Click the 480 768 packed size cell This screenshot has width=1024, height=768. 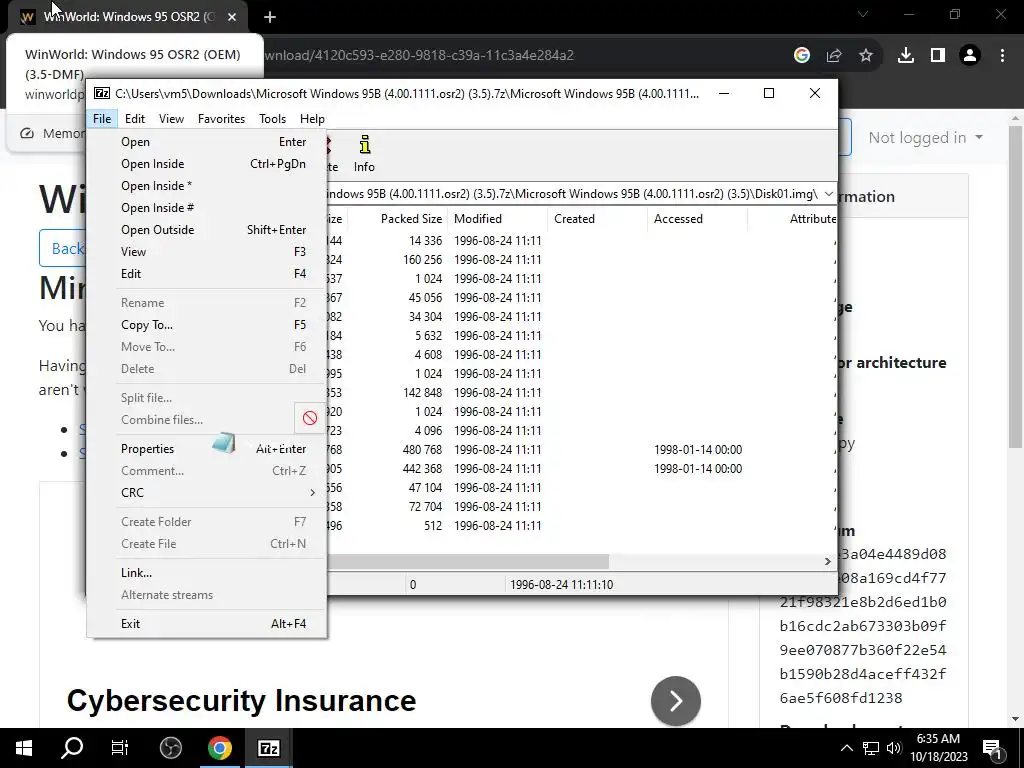[422, 449]
